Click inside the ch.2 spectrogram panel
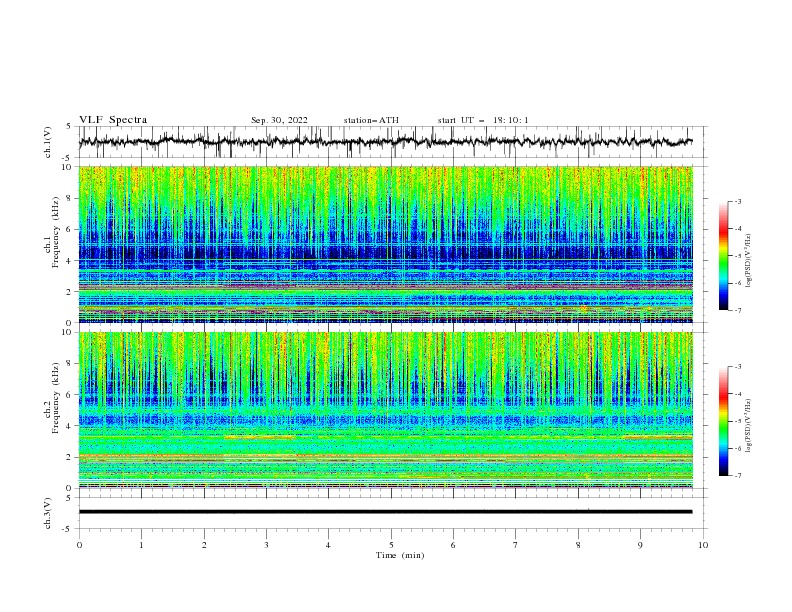Viewport: 792px width, 612px height. pos(385,410)
